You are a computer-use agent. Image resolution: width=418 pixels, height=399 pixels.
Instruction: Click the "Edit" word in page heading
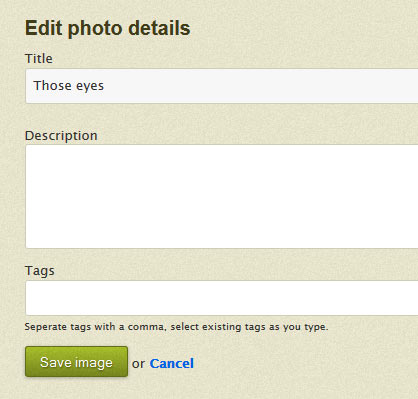click(x=44, y=28)
